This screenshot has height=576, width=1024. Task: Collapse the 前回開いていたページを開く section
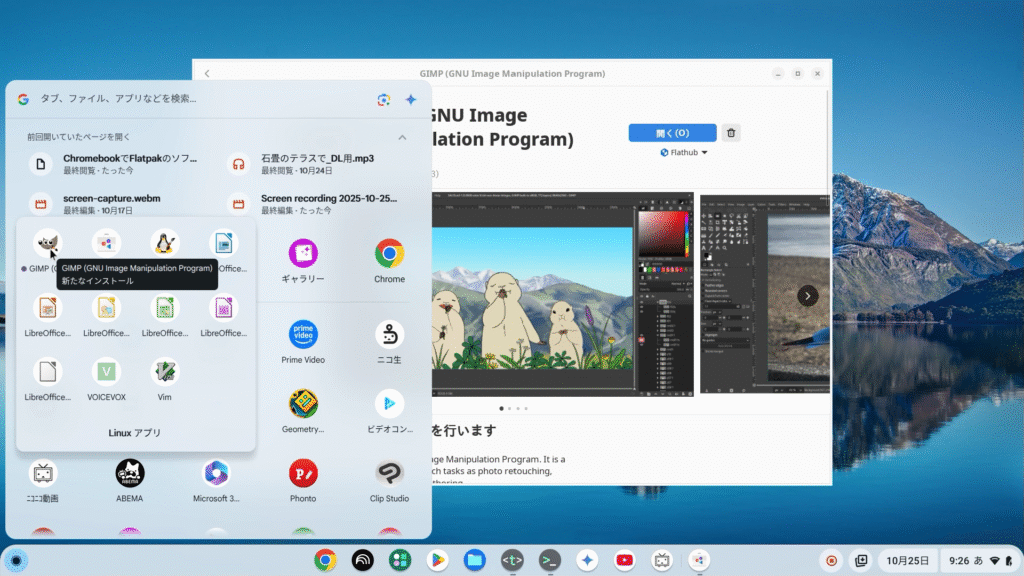tap(402, 137)
